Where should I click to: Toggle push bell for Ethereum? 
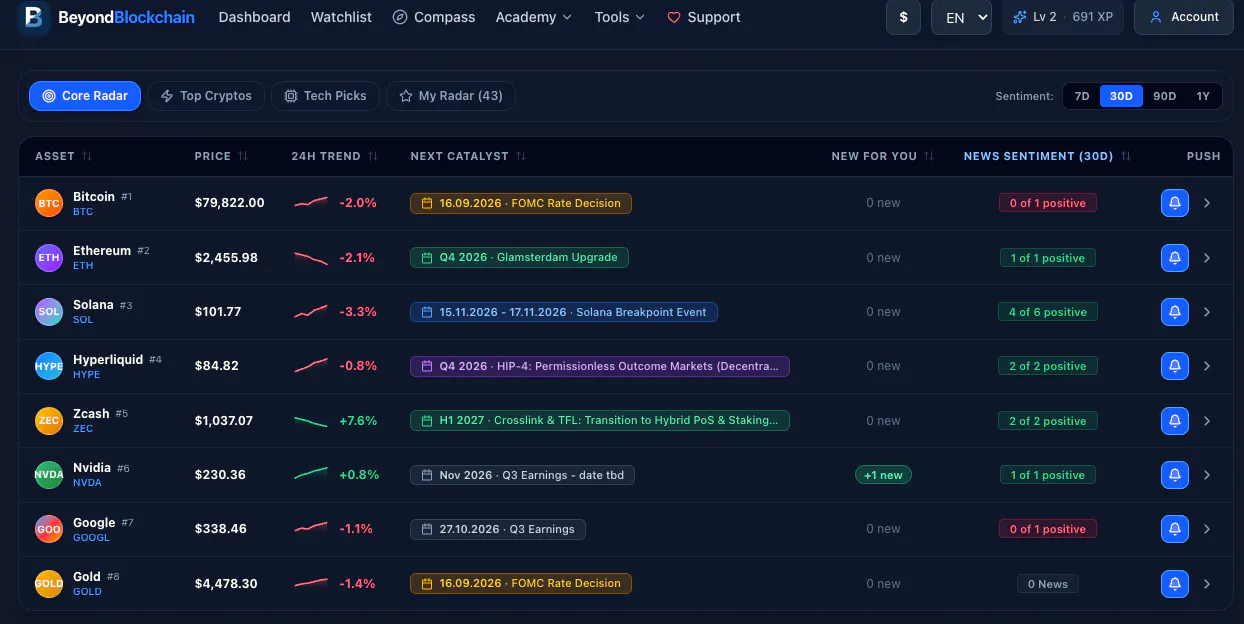coord(1175,258)
